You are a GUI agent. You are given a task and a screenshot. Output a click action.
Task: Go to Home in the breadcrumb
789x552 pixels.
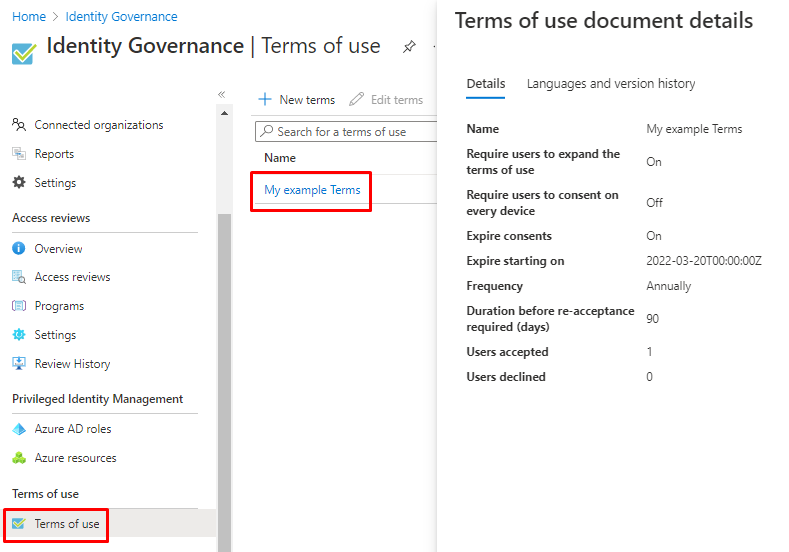(x=29, y=17)
